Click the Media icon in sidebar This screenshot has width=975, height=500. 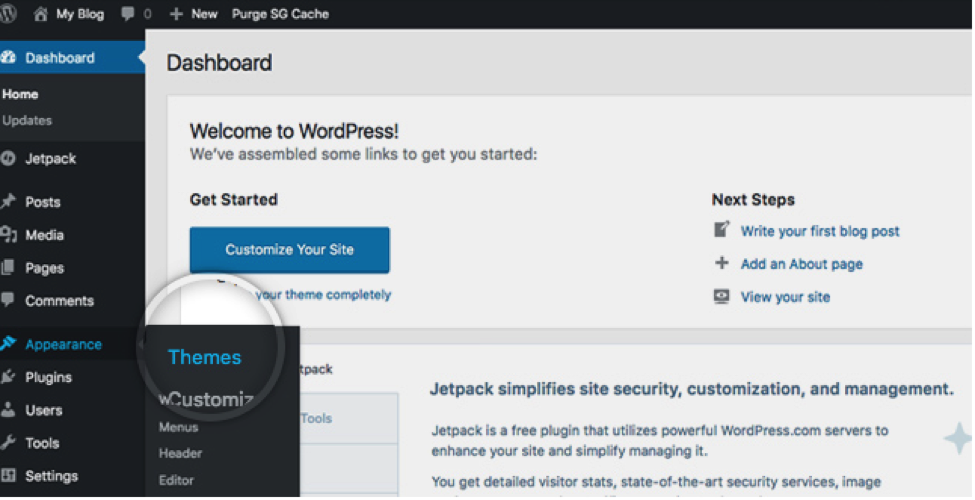tap(8, 234)
